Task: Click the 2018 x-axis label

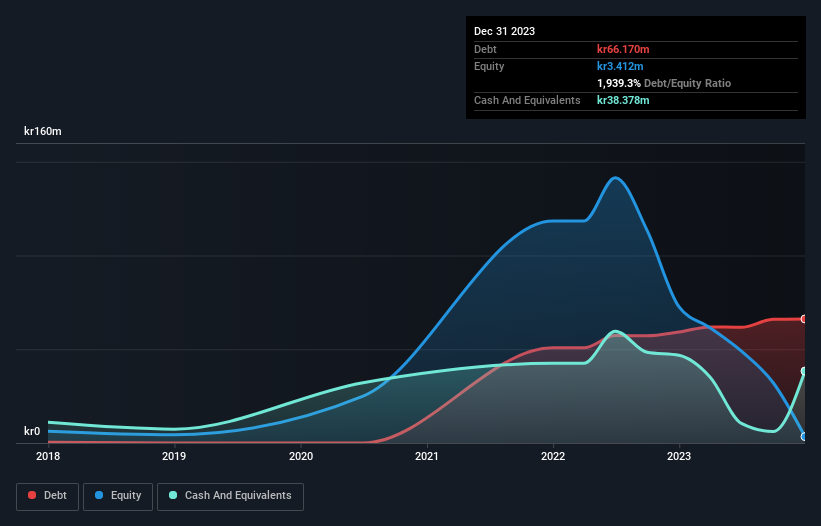Action: pos(48,456)
